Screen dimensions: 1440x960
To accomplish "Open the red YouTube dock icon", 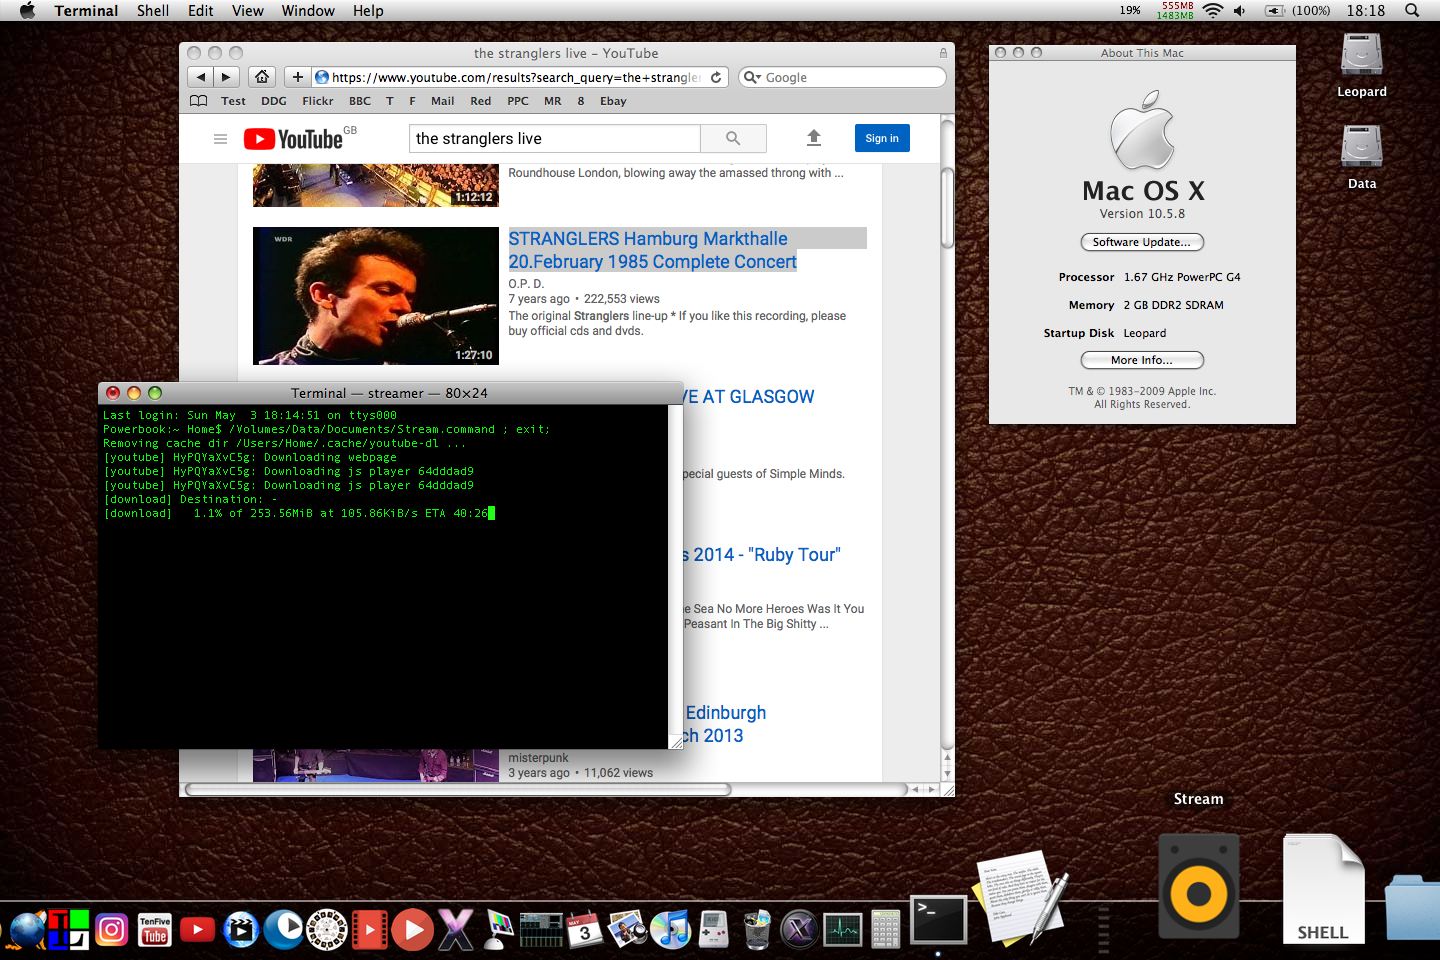I will pos(197,930).
